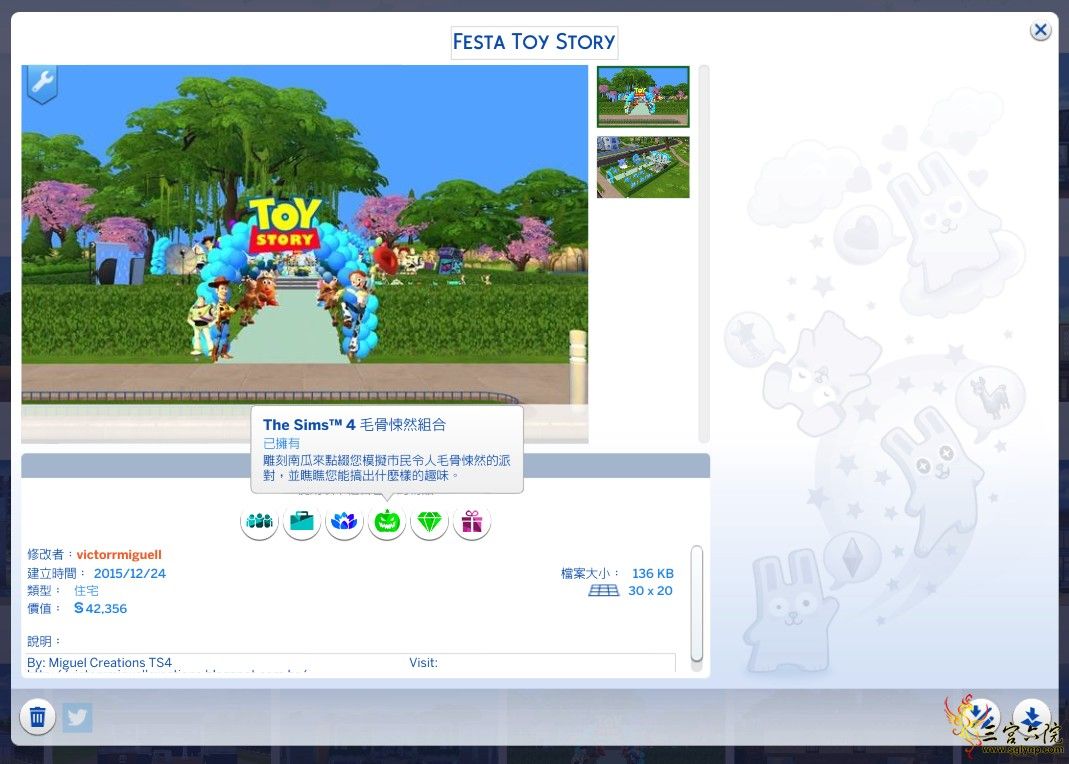Screen dimensions: 1069x764
Task: Click the large Toy Story preview image
Action: tap(305, 254)
